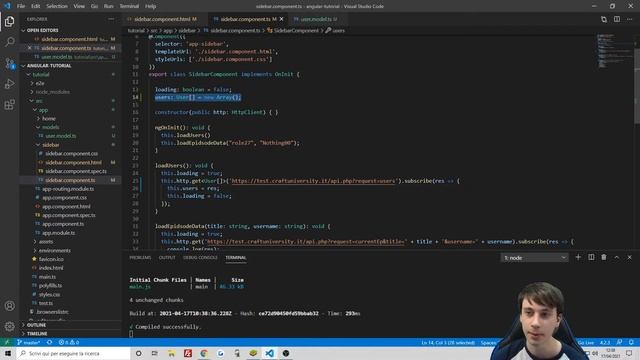Open notifications bell in status bar
The height and width of the screenshot is (360, 640).
(631, 342)
